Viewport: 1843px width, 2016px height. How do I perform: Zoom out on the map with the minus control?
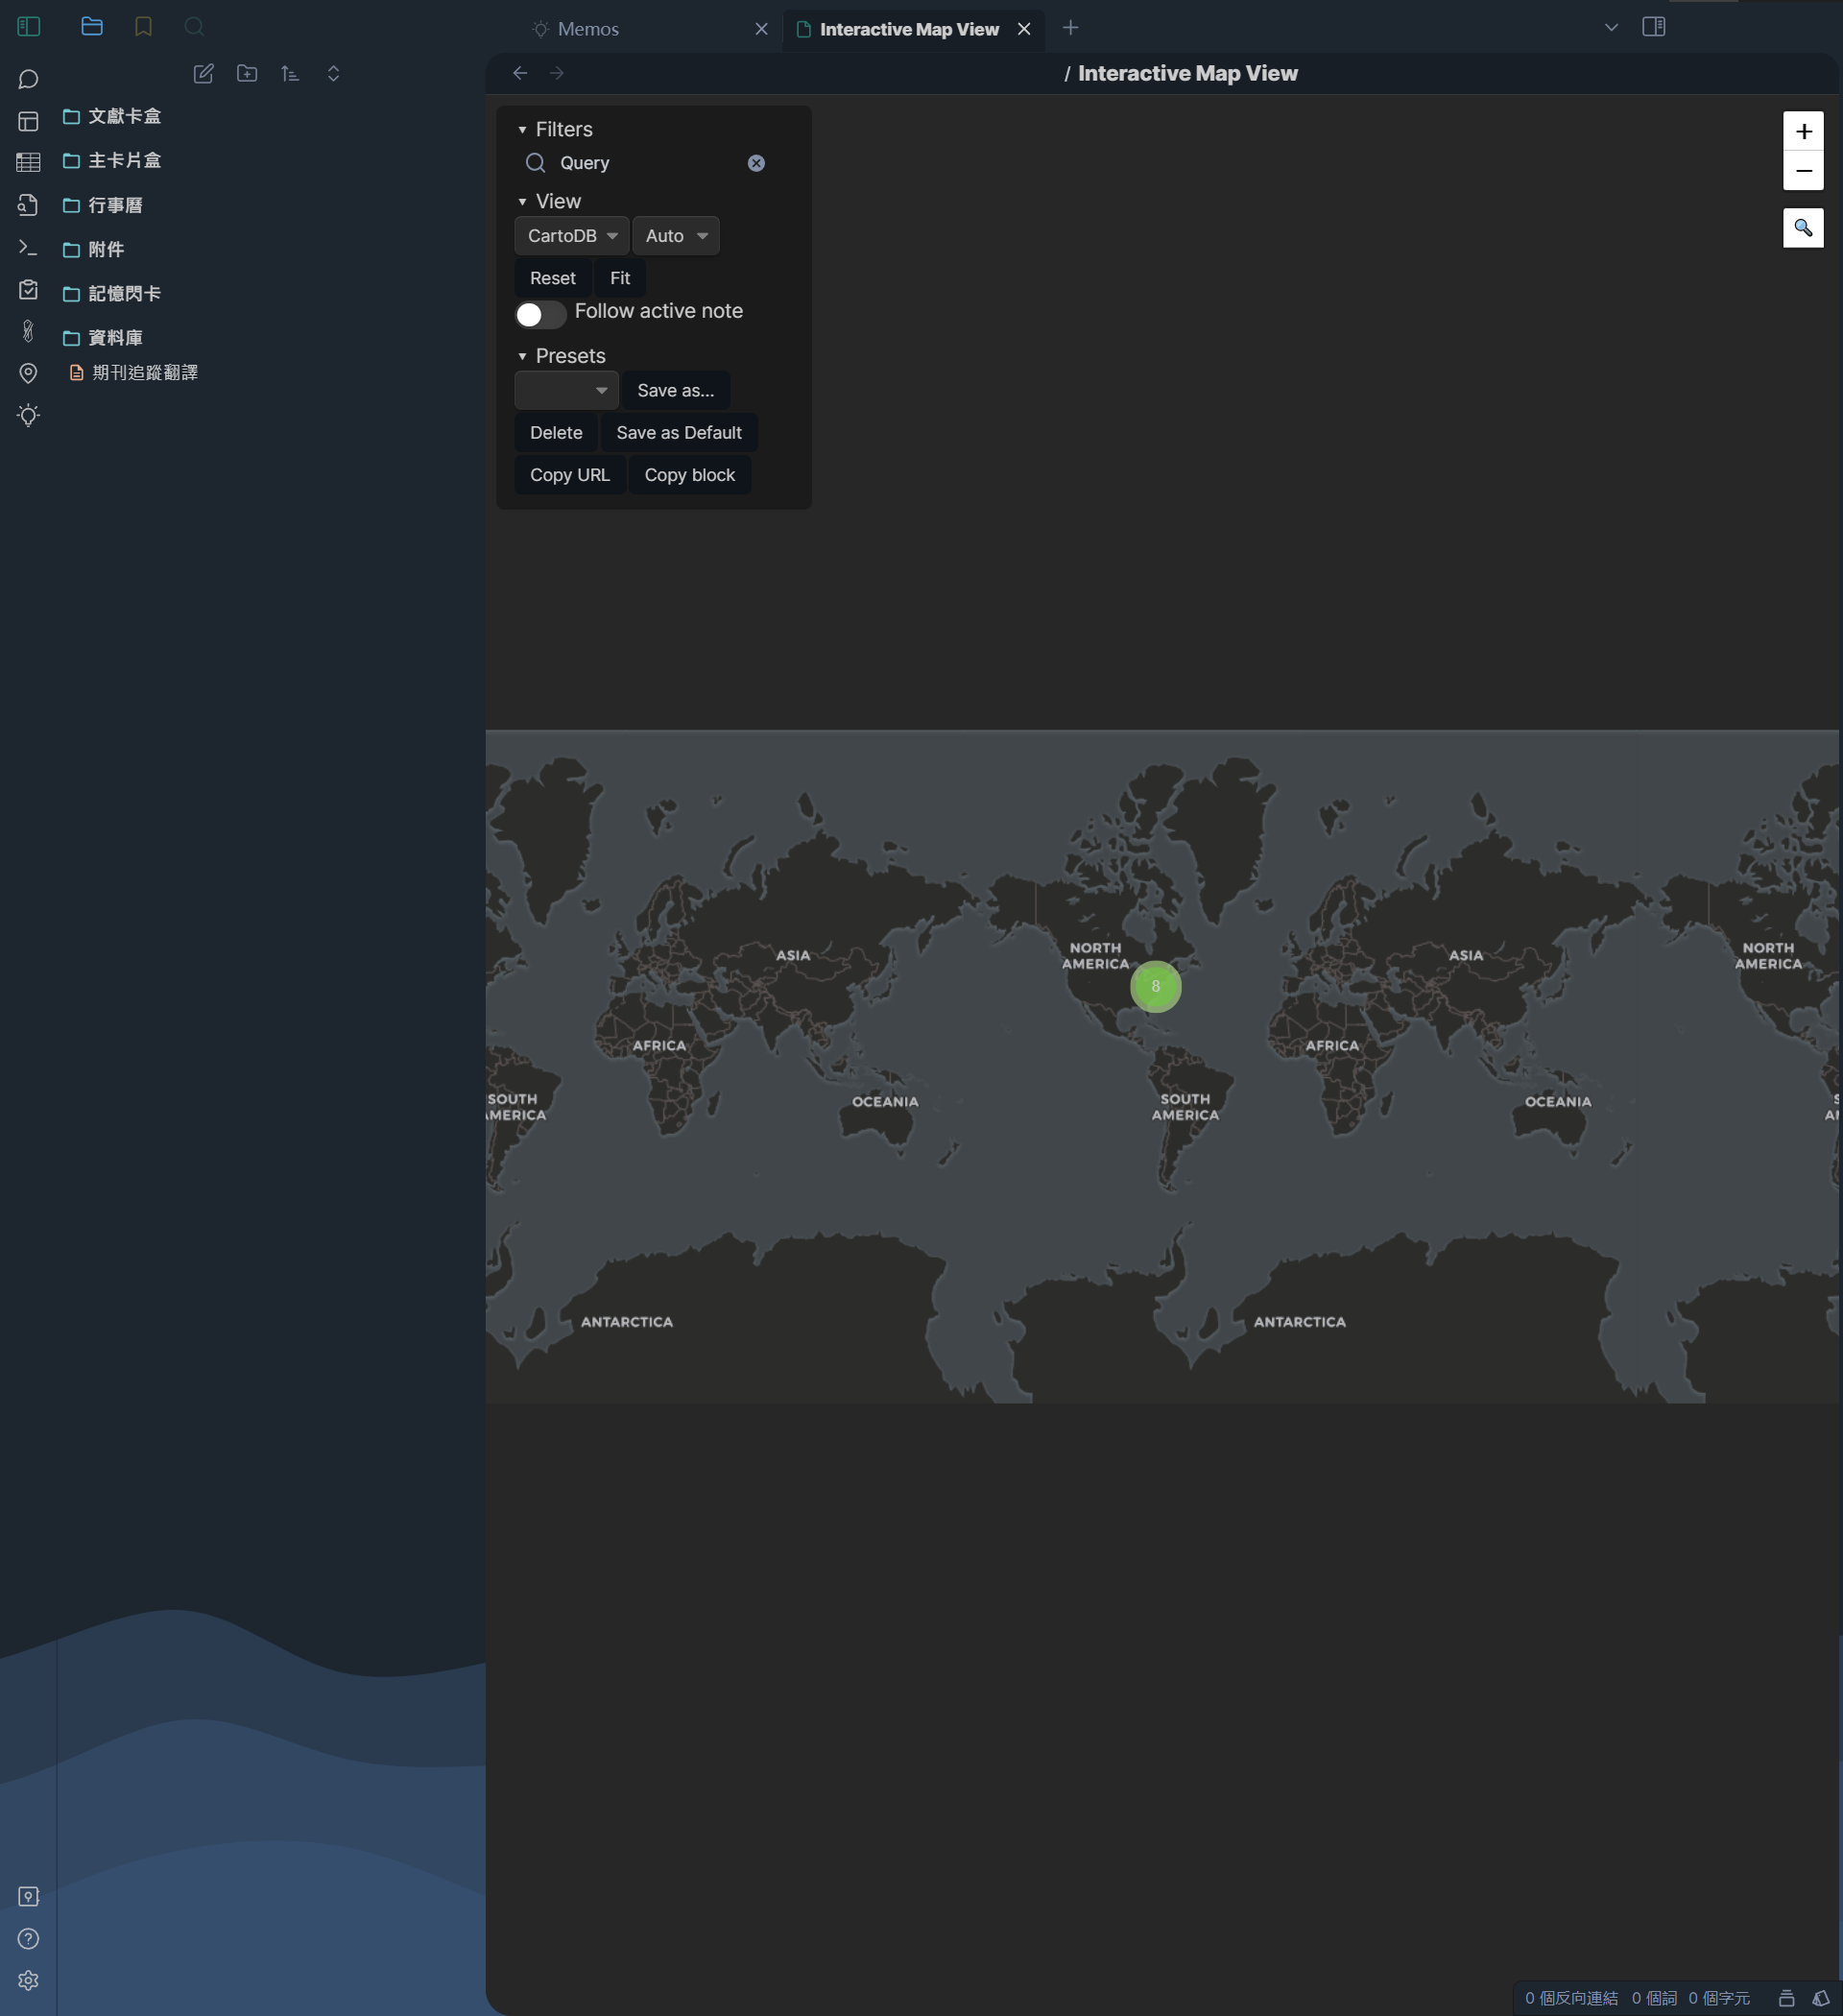[x=1803, y=171]
